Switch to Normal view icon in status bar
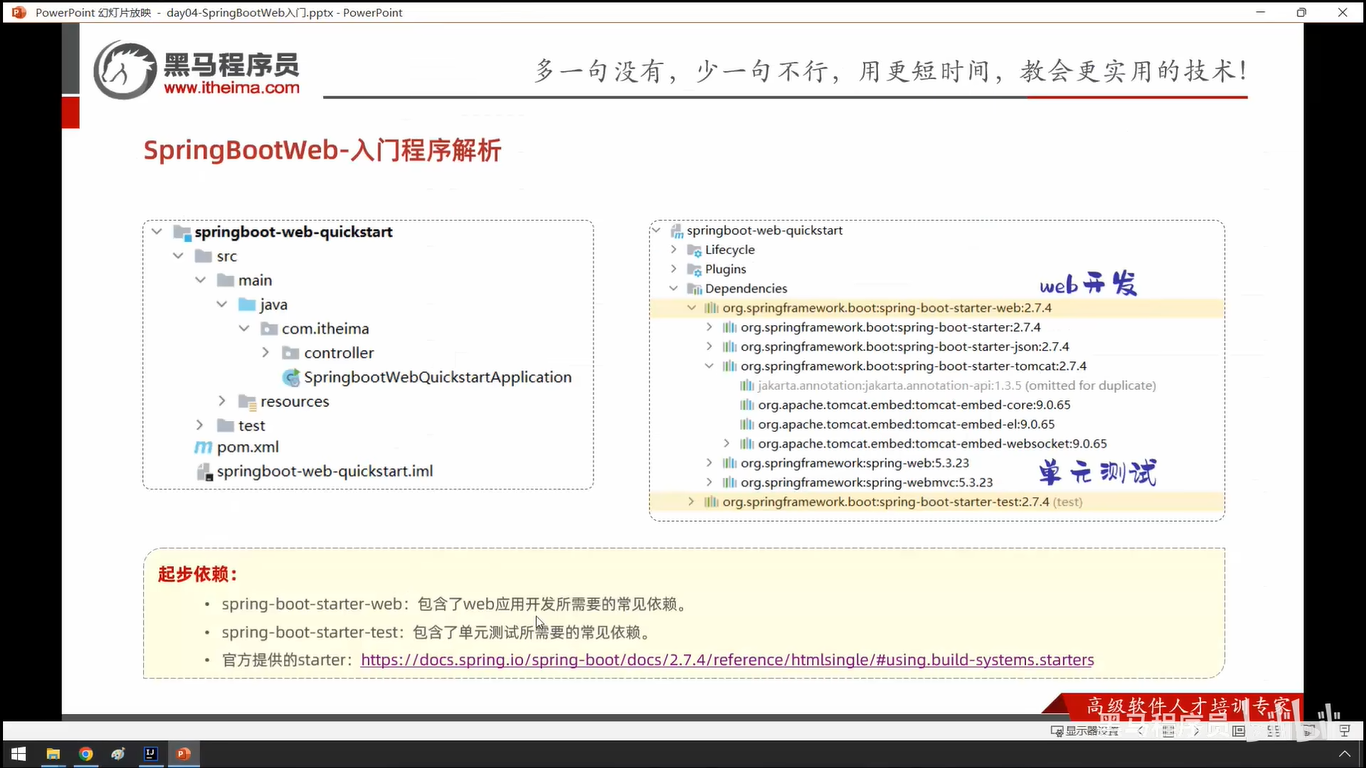Screen dimensions: 1366x768 tap(1238, 731)
